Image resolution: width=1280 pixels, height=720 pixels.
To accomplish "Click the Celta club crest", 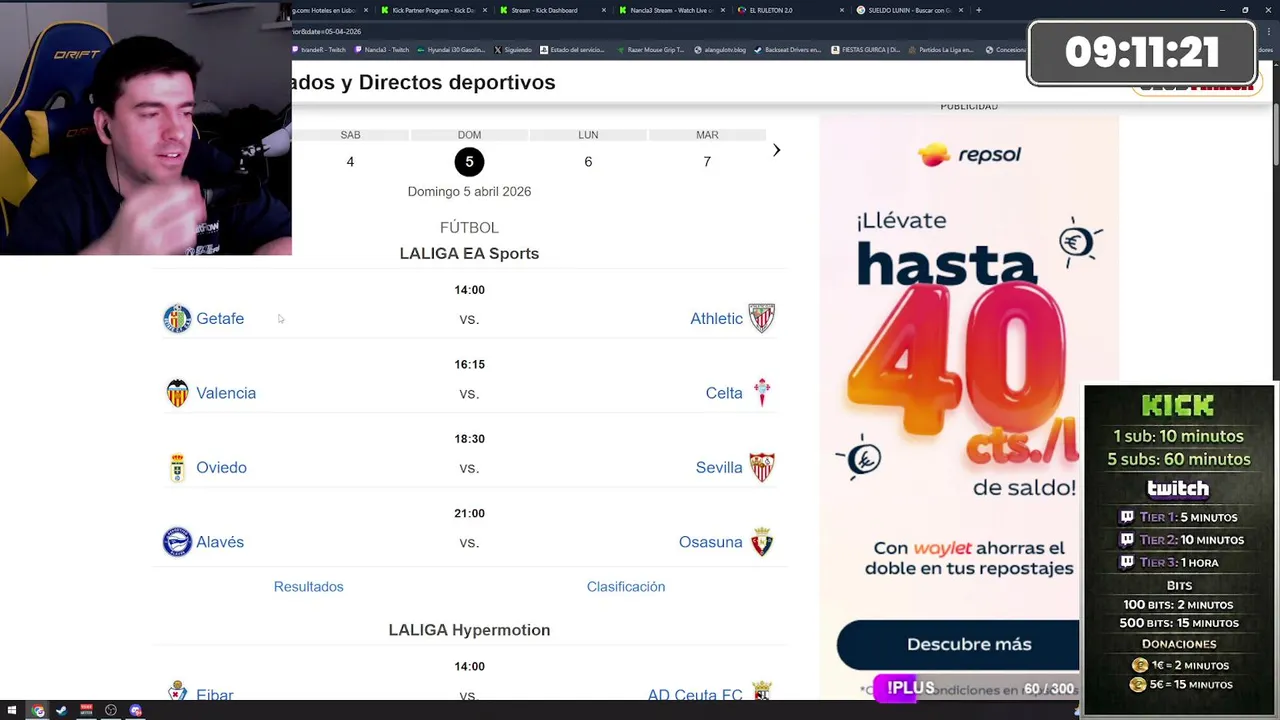I will [x=762, y=393].
